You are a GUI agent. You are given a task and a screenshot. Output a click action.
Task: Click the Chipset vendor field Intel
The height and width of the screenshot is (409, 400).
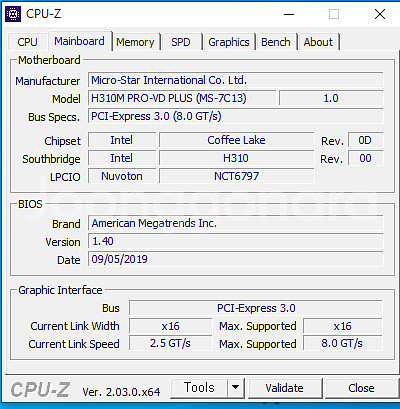pos(122,140)
